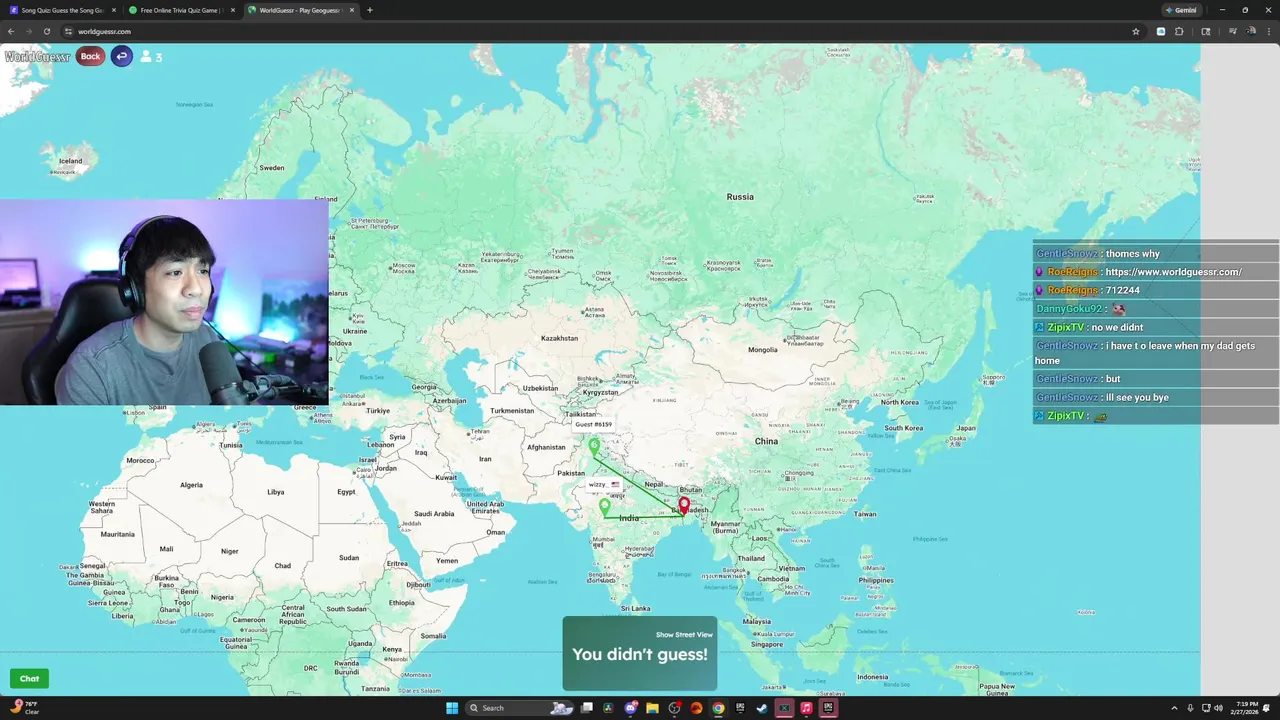
Task: Click the Algeria label on map
Action: [191, 485]
